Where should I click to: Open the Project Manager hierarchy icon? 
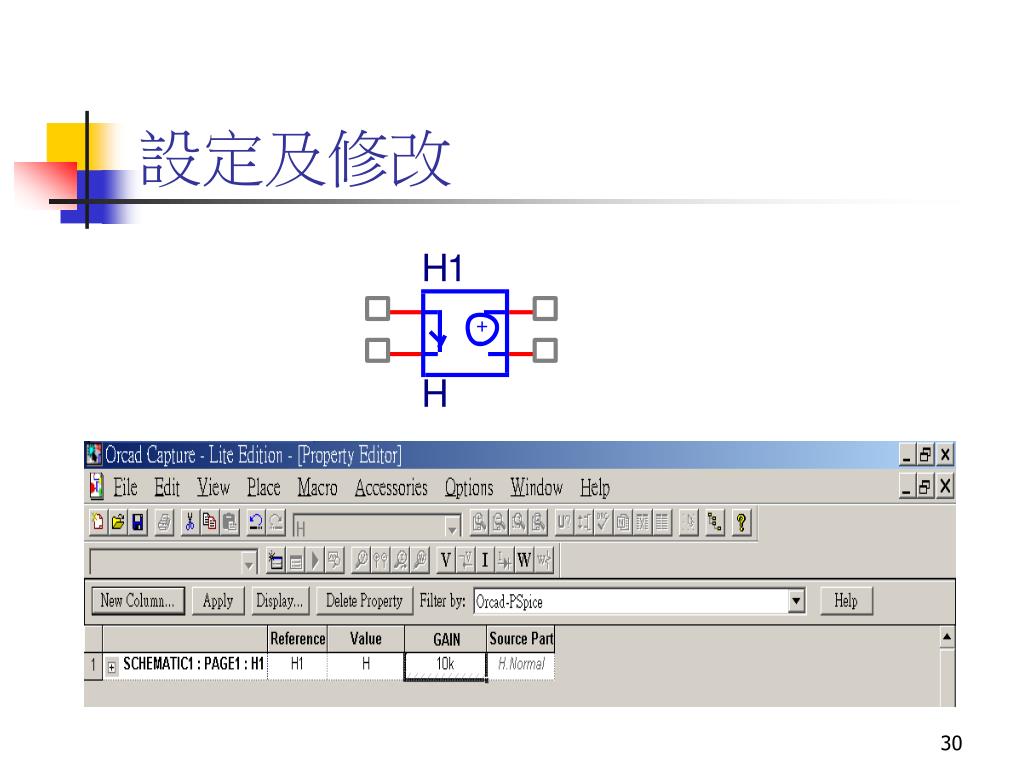[x=715, y=522]
